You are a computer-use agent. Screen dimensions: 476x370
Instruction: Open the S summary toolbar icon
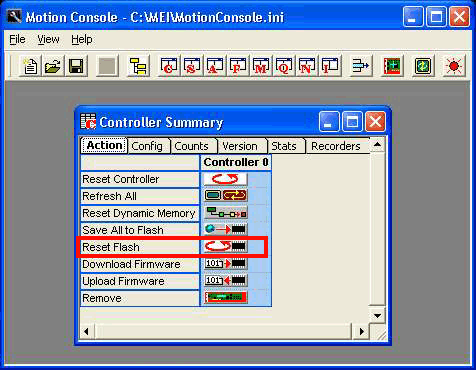pos(192,65)
